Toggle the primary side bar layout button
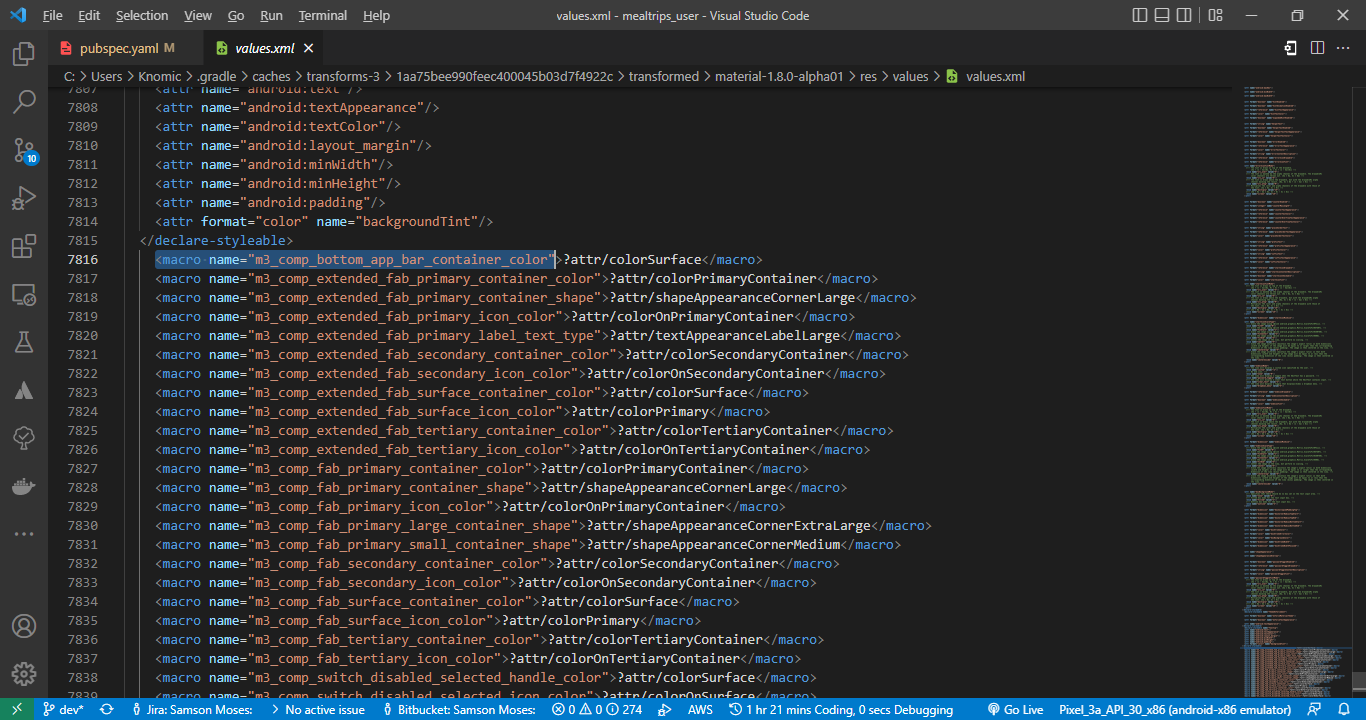The width and height of the screenshot is (1366, 720). (1141, 16)
